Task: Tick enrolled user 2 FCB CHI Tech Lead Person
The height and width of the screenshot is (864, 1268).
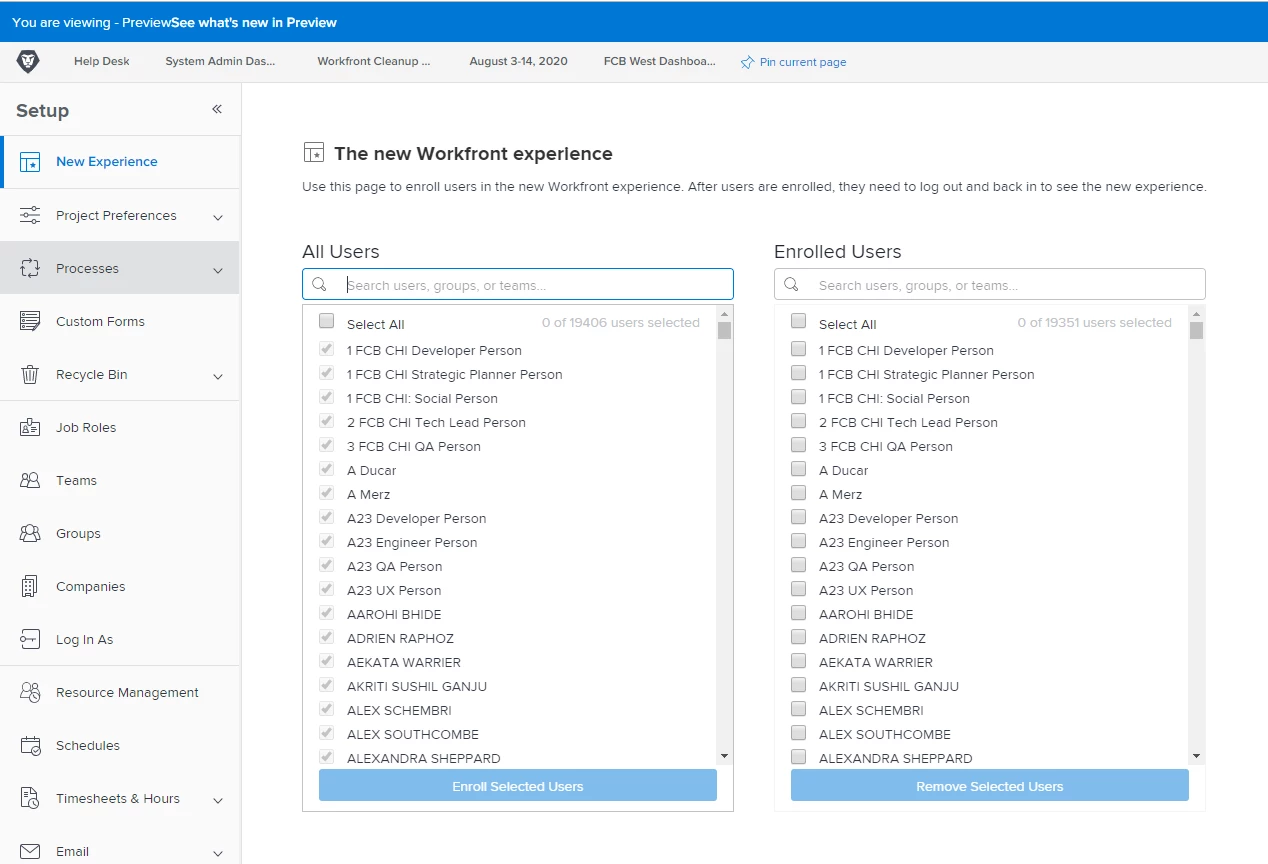Action: [798, 421]
